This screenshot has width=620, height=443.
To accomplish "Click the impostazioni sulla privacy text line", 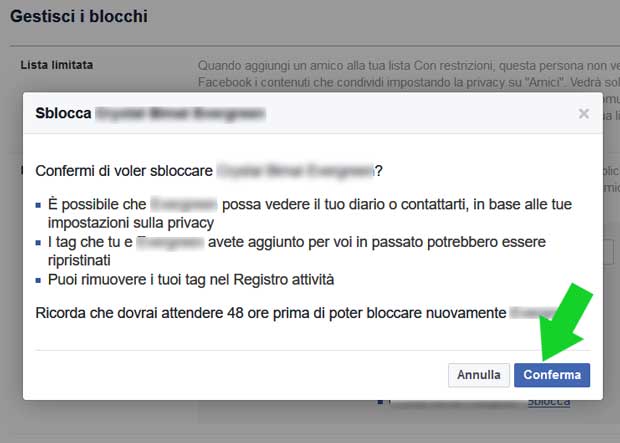I will click(131, 223).
